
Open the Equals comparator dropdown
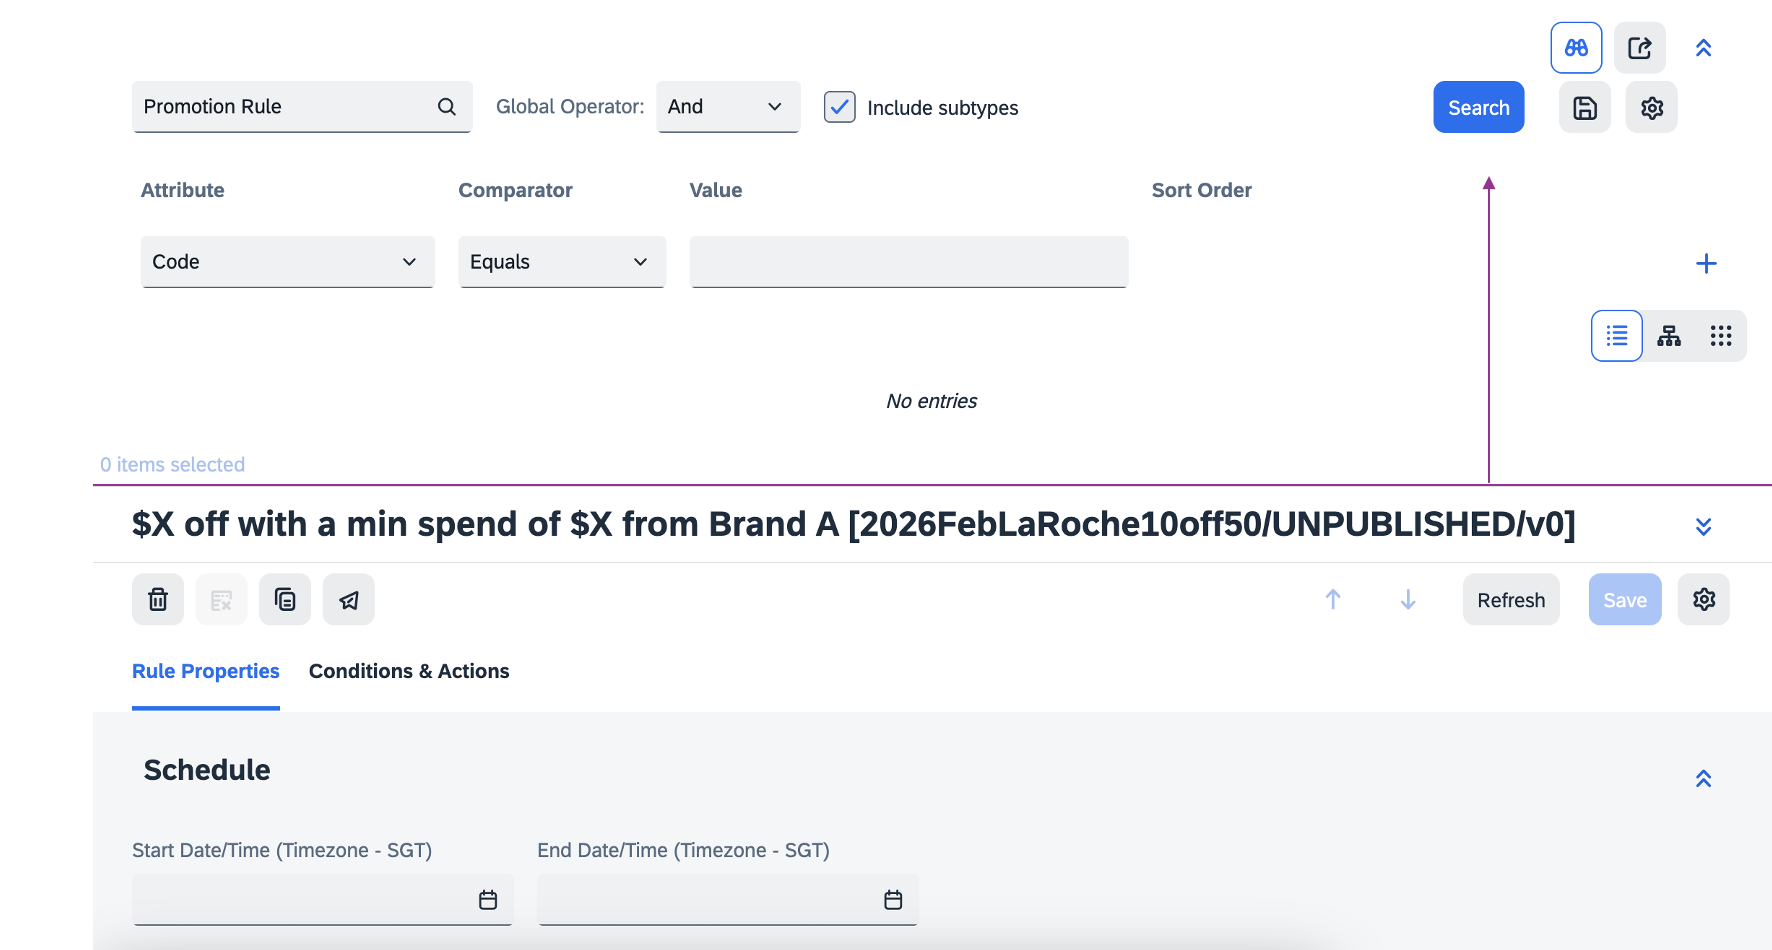[562, 262]
